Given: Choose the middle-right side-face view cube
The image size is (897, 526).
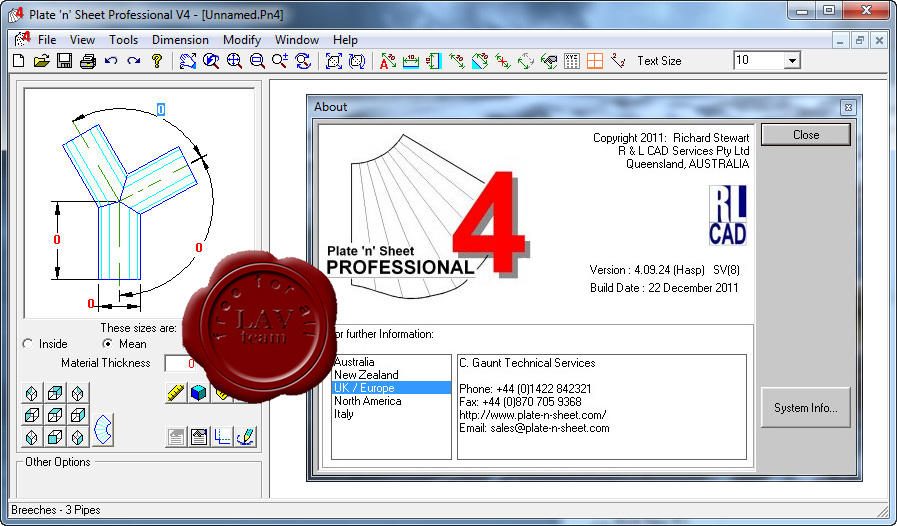Looking at the screenshot, I should click(78, 414).
